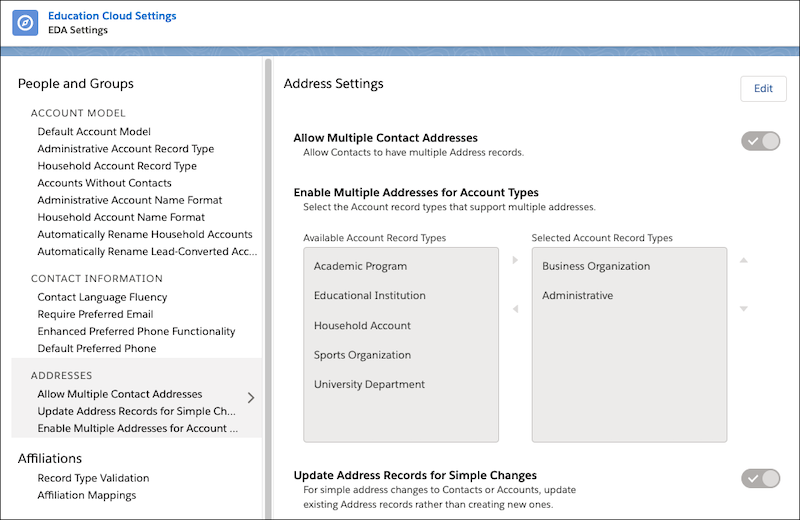Open Enhanced Preferred Phone Functionality setting

(136, 331)
